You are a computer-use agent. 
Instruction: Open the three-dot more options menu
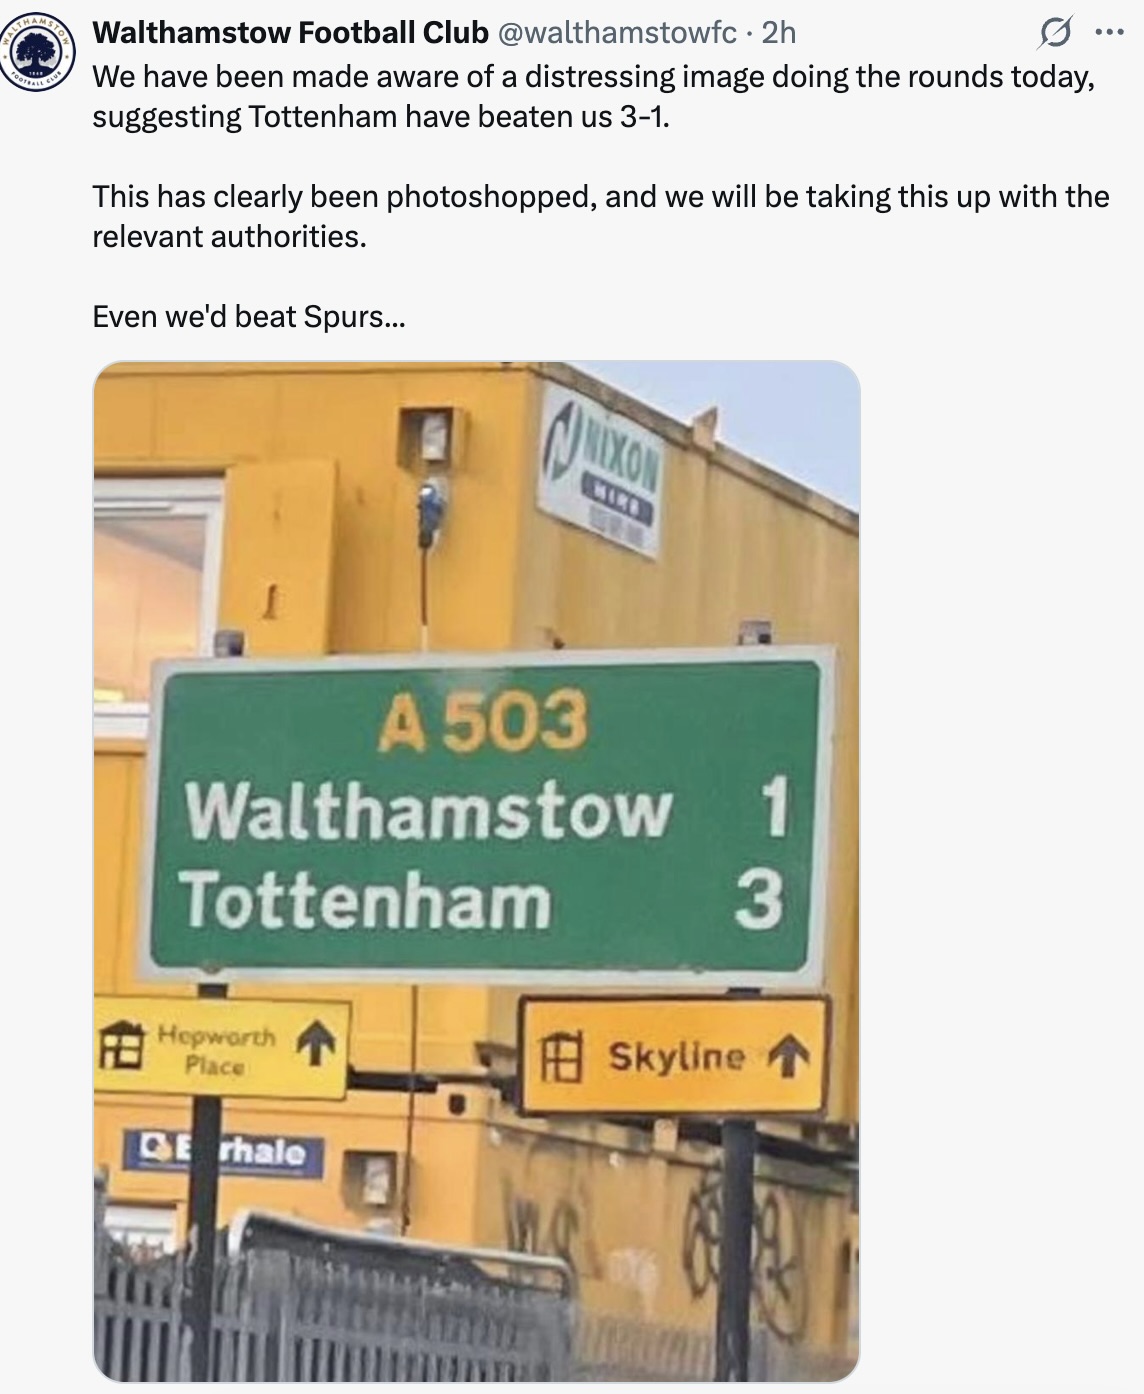[1109, 33]
